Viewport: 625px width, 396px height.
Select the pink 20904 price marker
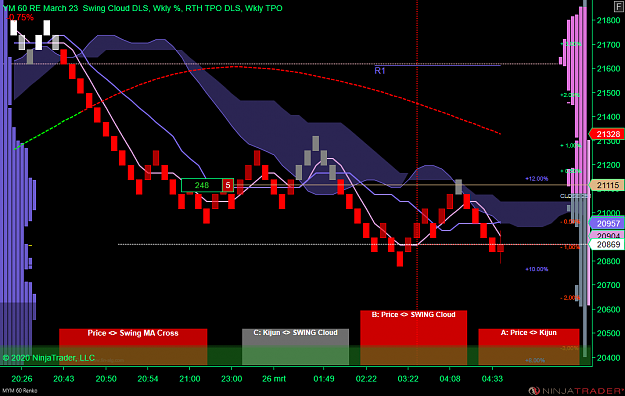607,235
